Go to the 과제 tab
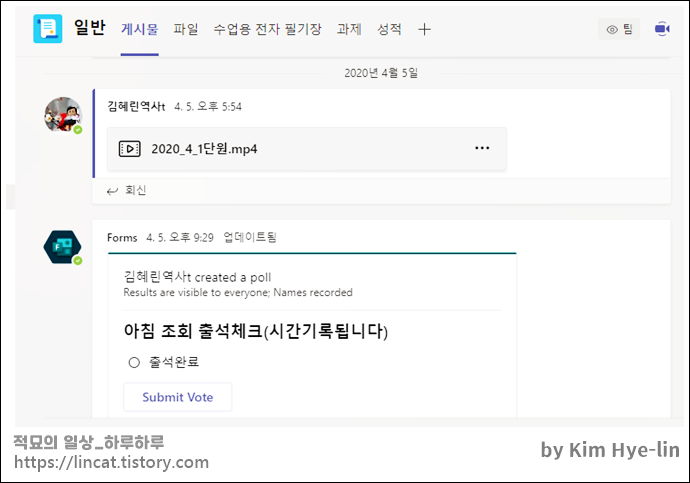 point(349,29)
